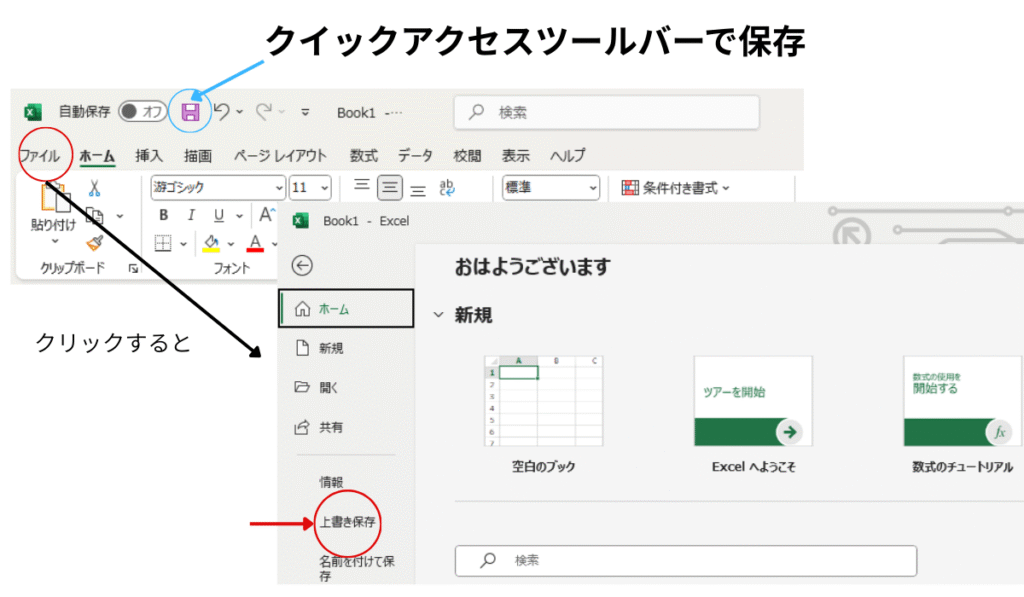1024x597 pixels.
Task: Click the Paste clipboard icon
Action: [53, 202]
